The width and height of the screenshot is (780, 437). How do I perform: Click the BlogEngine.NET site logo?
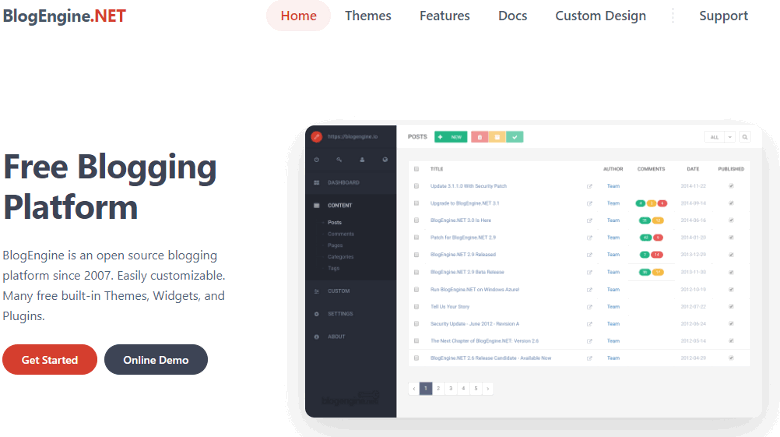[x=64, y=16]
